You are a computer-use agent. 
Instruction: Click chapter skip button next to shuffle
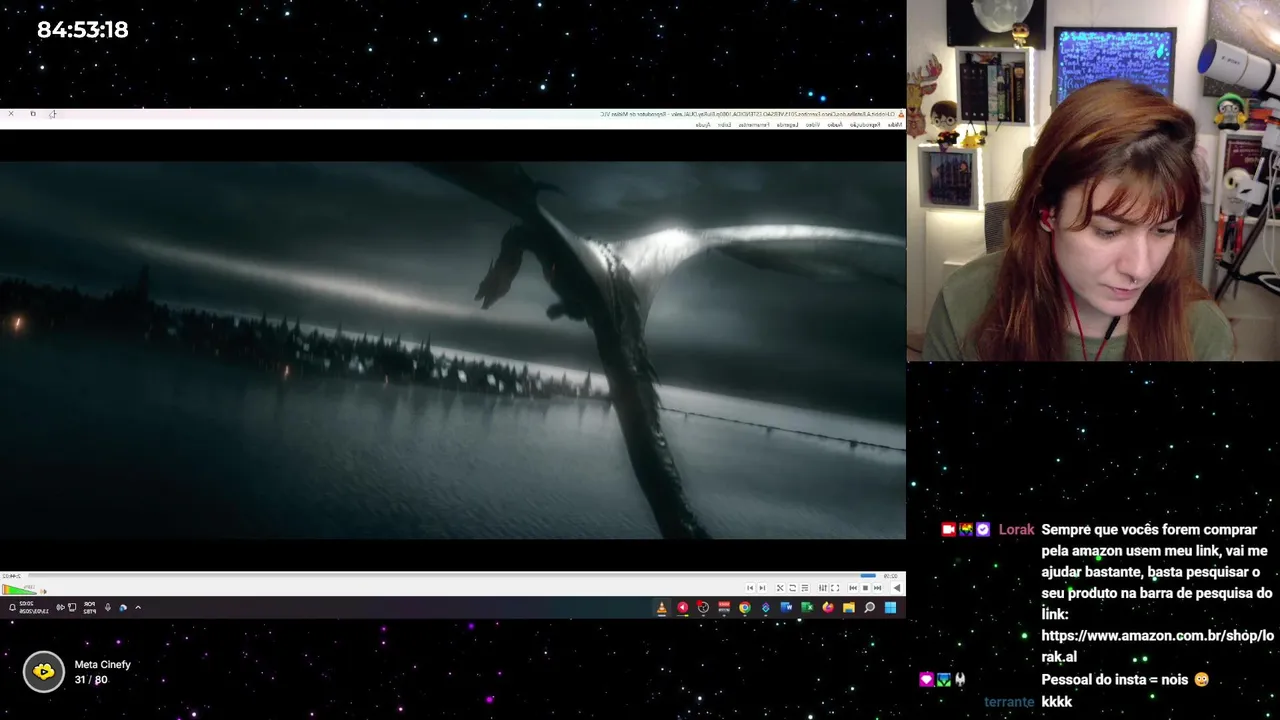pyautogui.click(x=762, y=588)
